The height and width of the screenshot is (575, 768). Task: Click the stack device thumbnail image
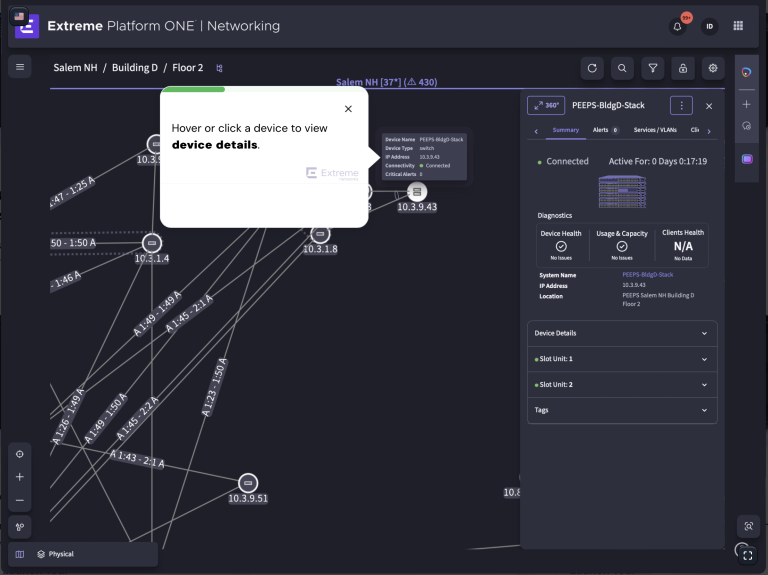[622, 192]
